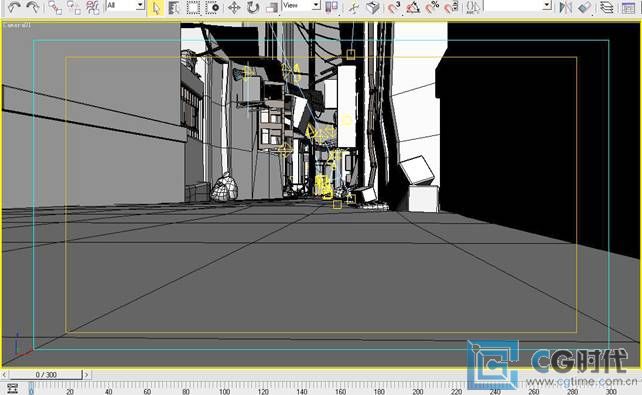
Task: Open the All selection filter dropdown
Action: (125, 5)
